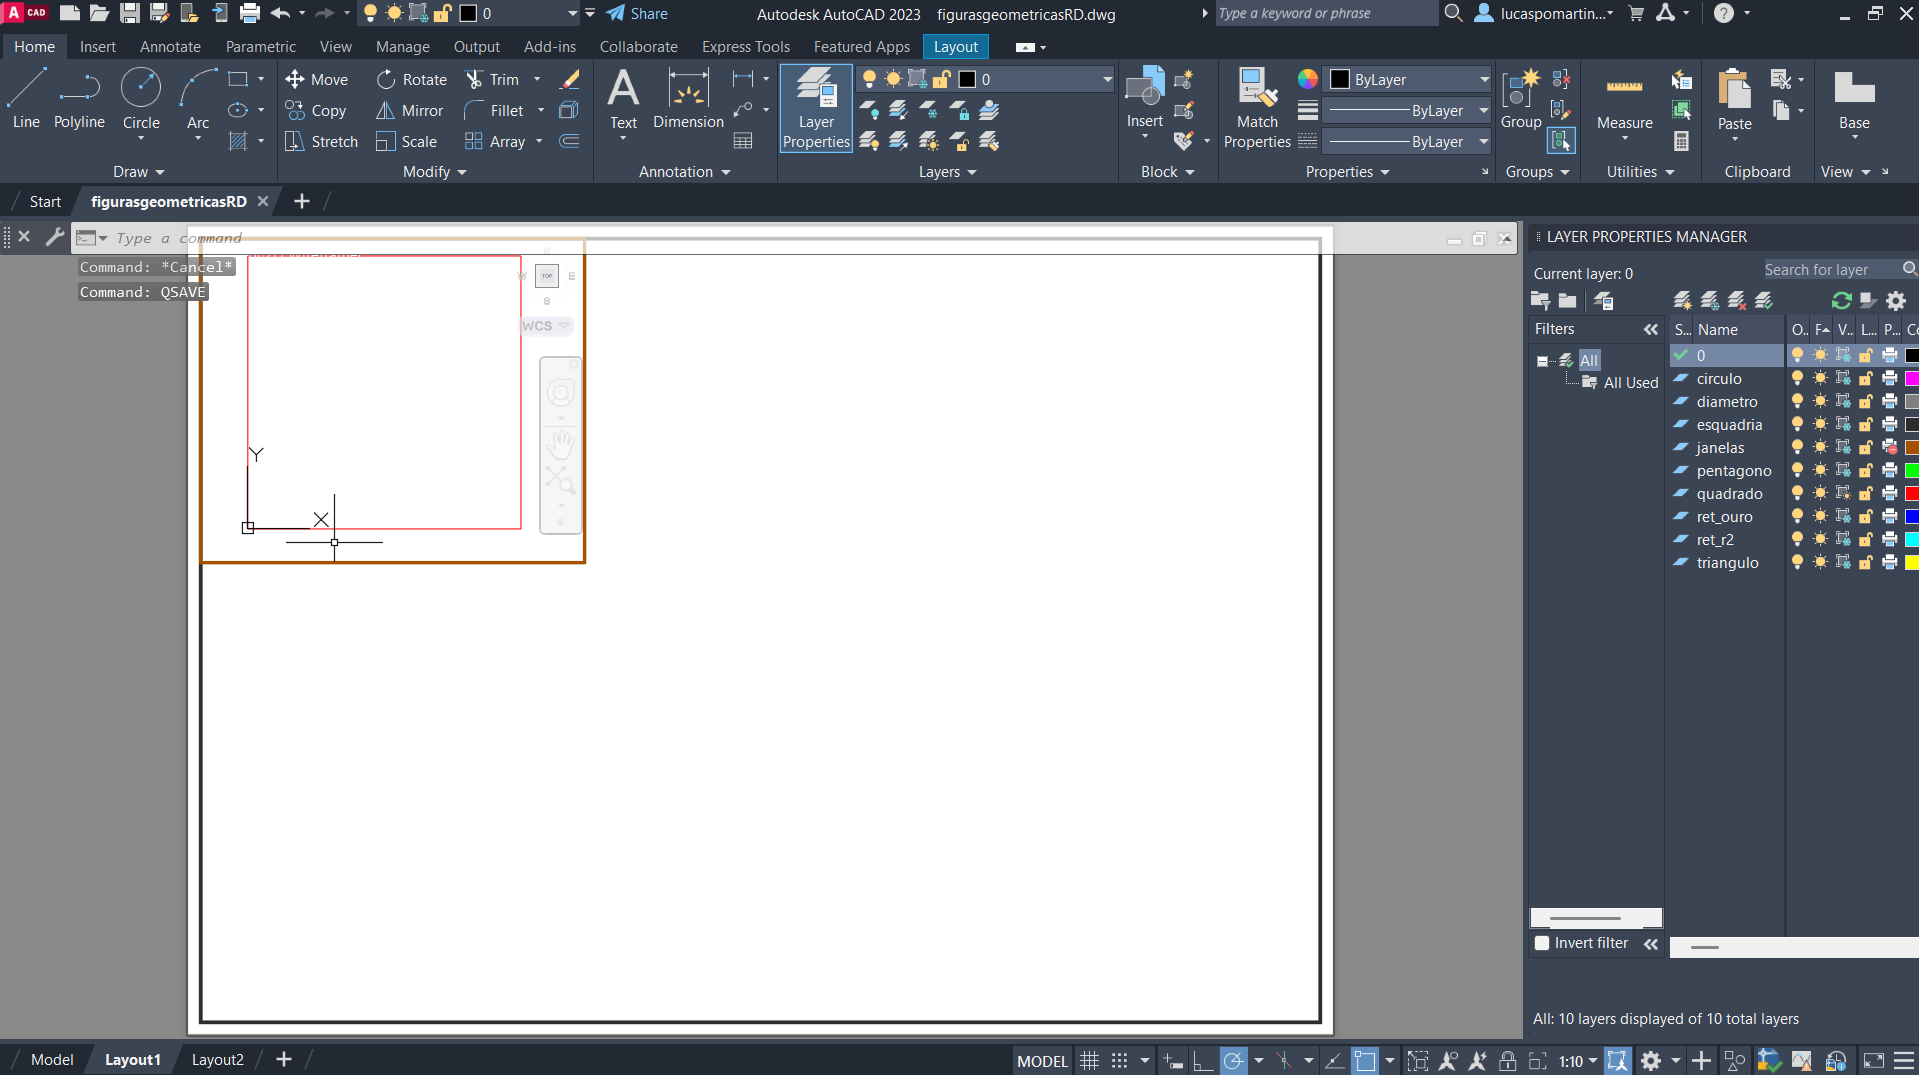Click the Measure utility icon

pyautogui.click(x=1624, y=98)
